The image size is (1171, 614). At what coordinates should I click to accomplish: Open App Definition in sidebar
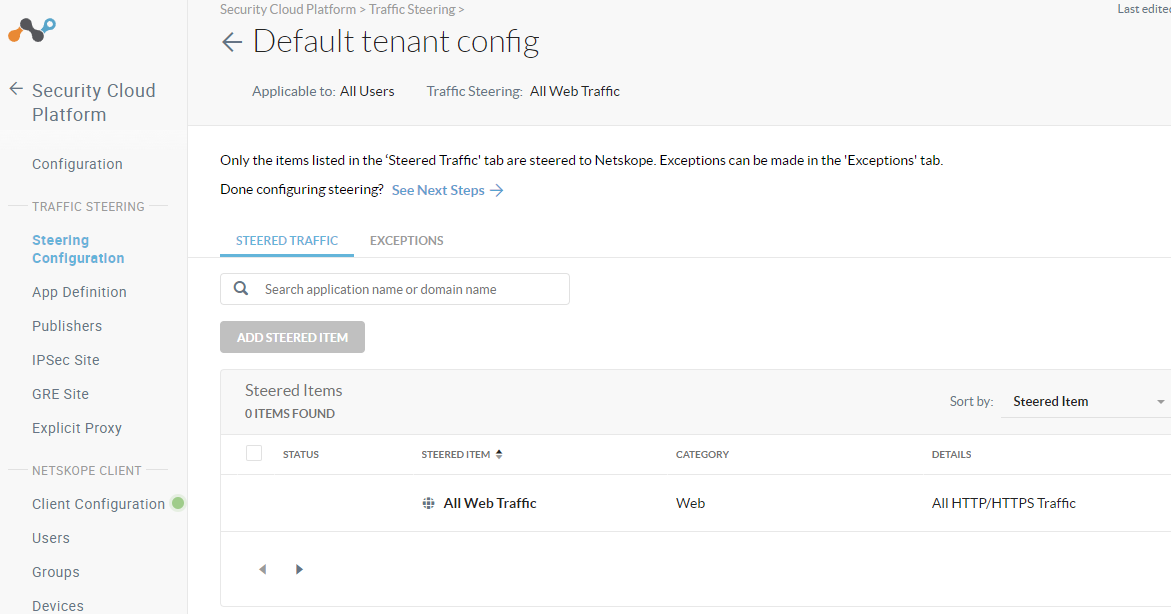coord(79,292)
